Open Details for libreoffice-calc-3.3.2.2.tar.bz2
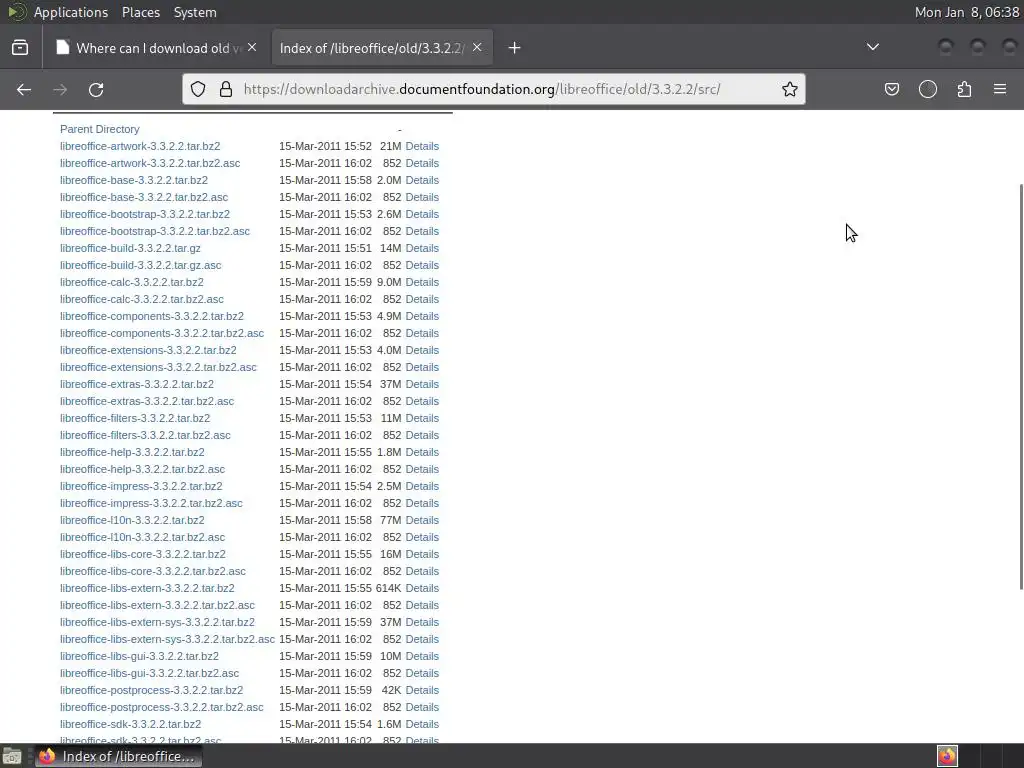The width and height of the screenshot is (1024, 768). [422, 282]
